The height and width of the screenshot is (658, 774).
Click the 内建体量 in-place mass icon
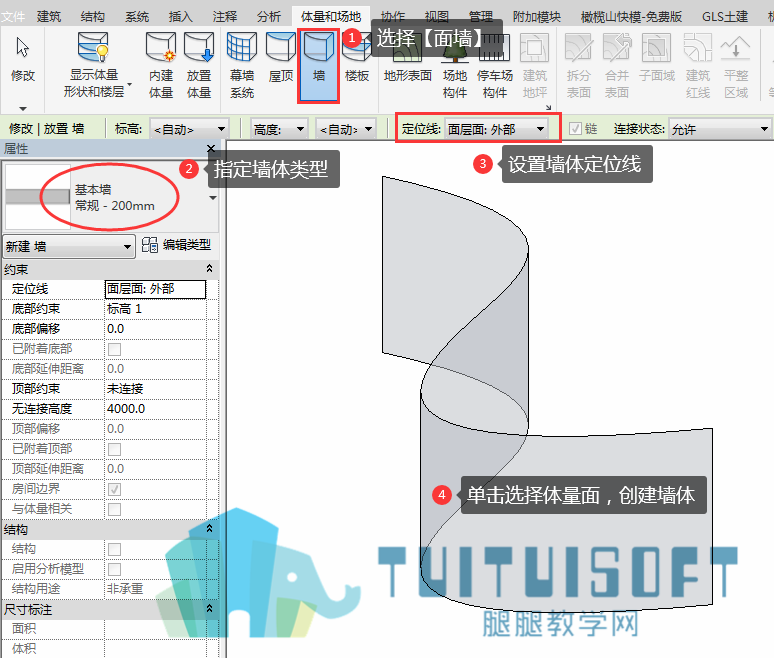[161, 47]
